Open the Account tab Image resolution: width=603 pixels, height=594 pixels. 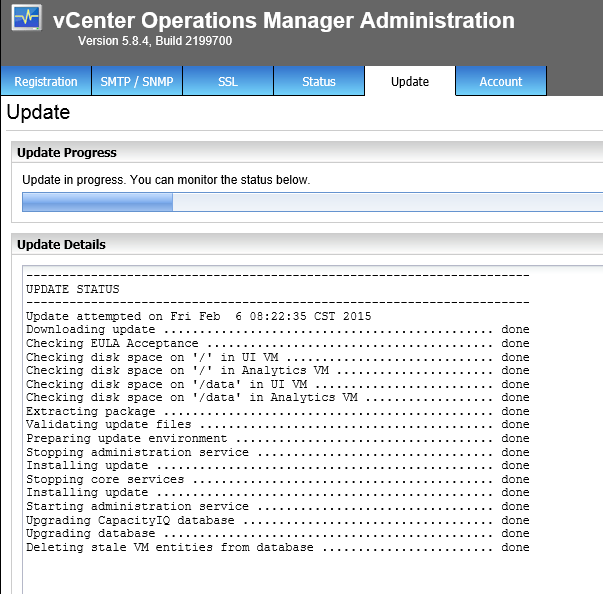501,81
